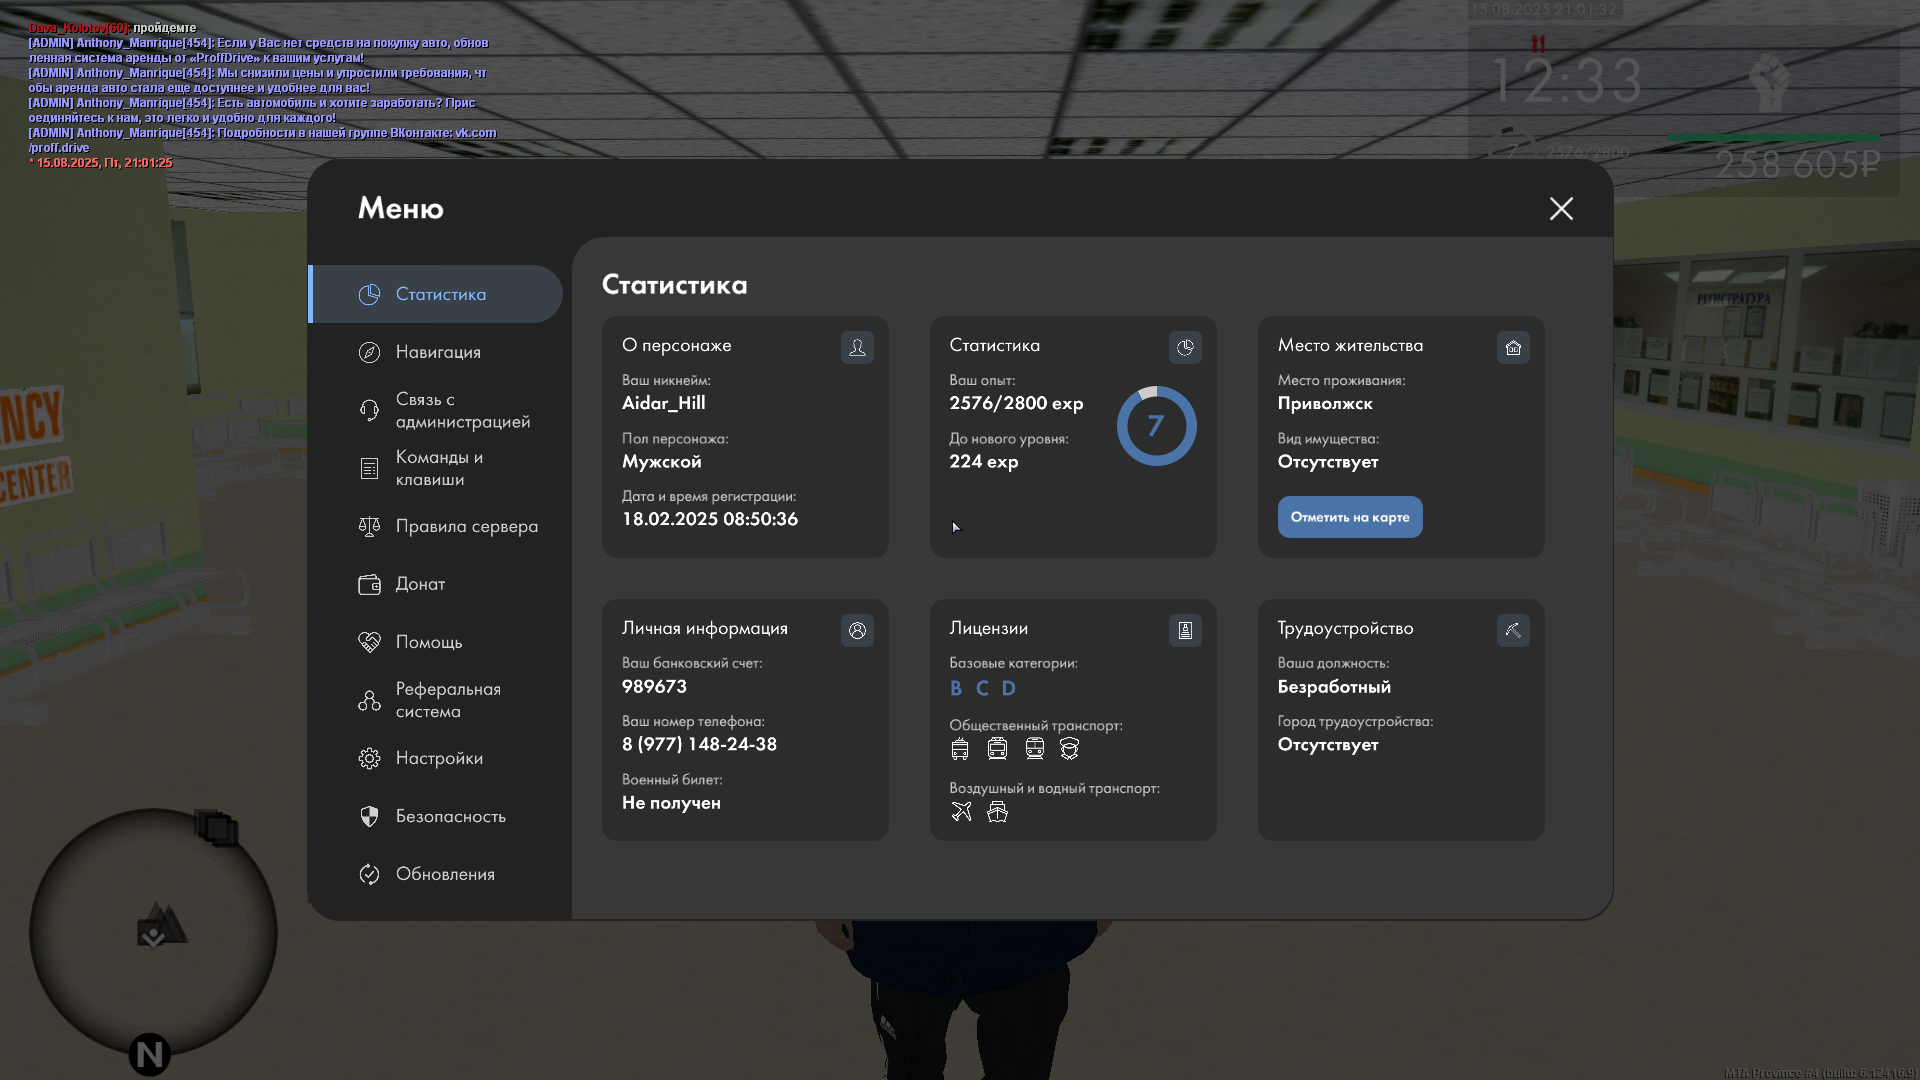This screenshot has height=1080, width=1920.
Task: Click the Отметить на карте button
Action: [x=1349, y=517]
